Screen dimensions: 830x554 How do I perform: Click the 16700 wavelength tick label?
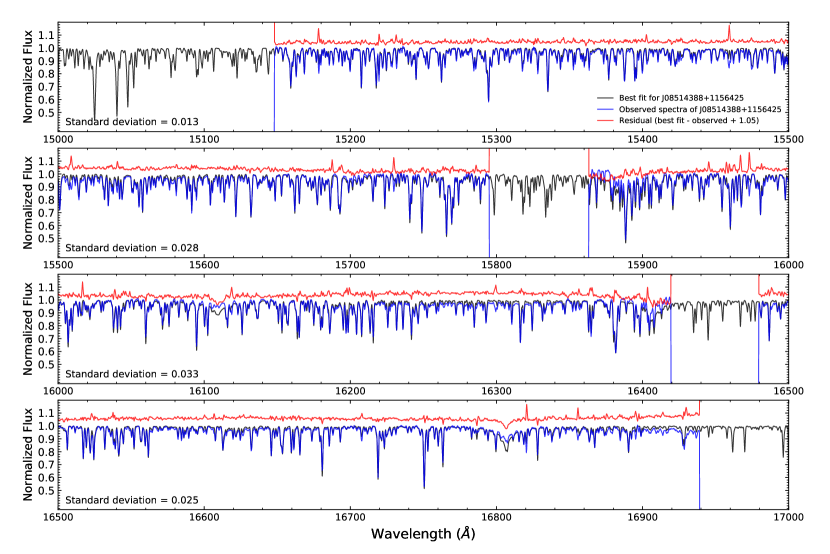click(x=350, y=517)
